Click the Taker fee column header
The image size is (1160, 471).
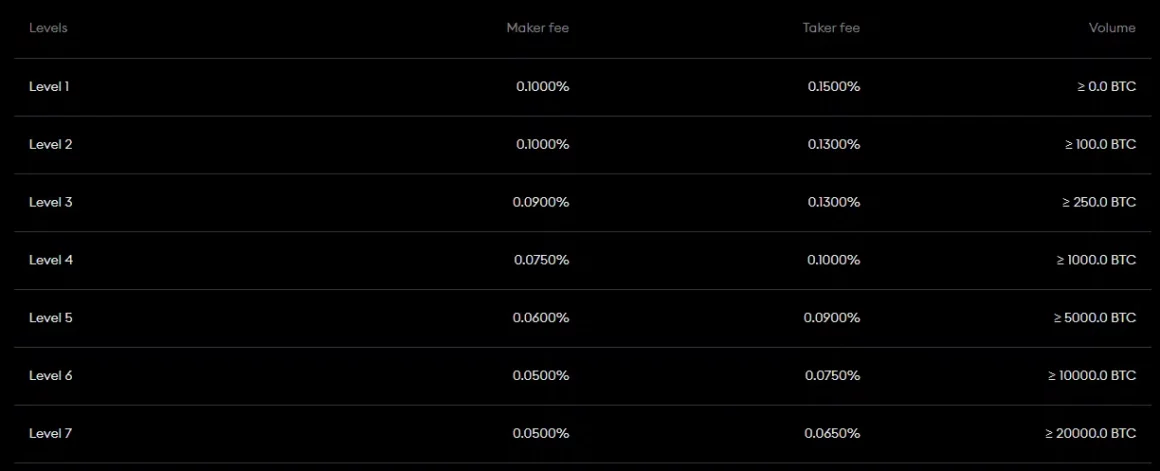pyautogui.click(x=831, y=28)
